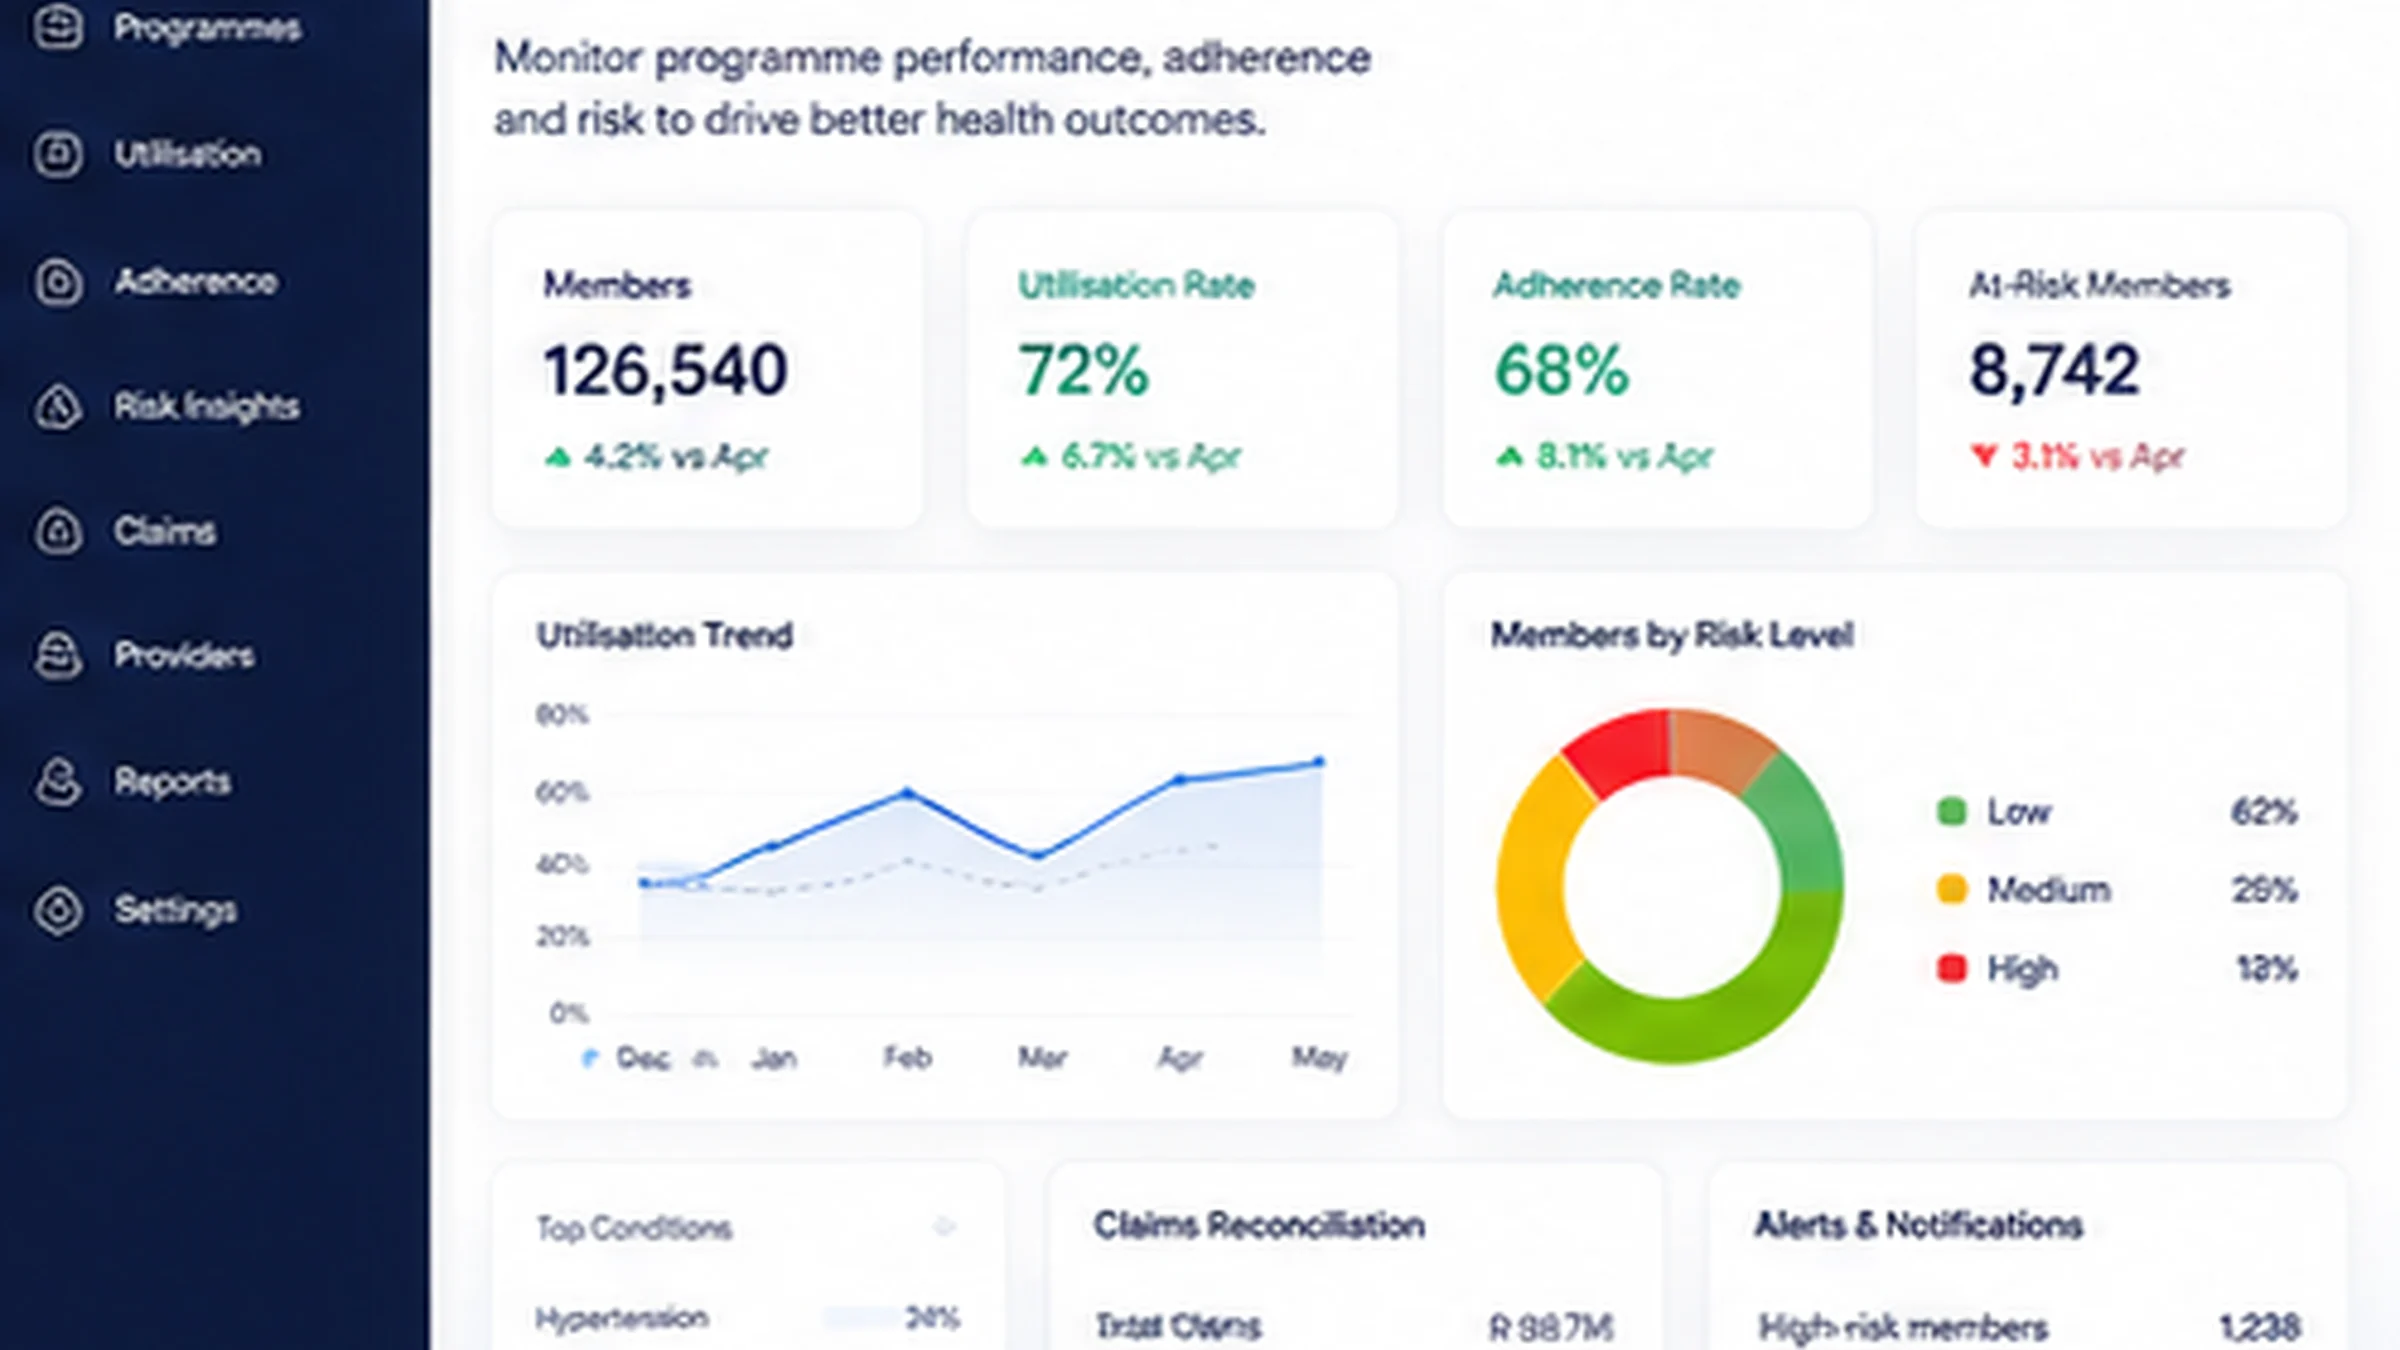Click the green arrow under Adherence Rate
Viewport: 2400px width, 1350px height.
(x=1509, y=457)
